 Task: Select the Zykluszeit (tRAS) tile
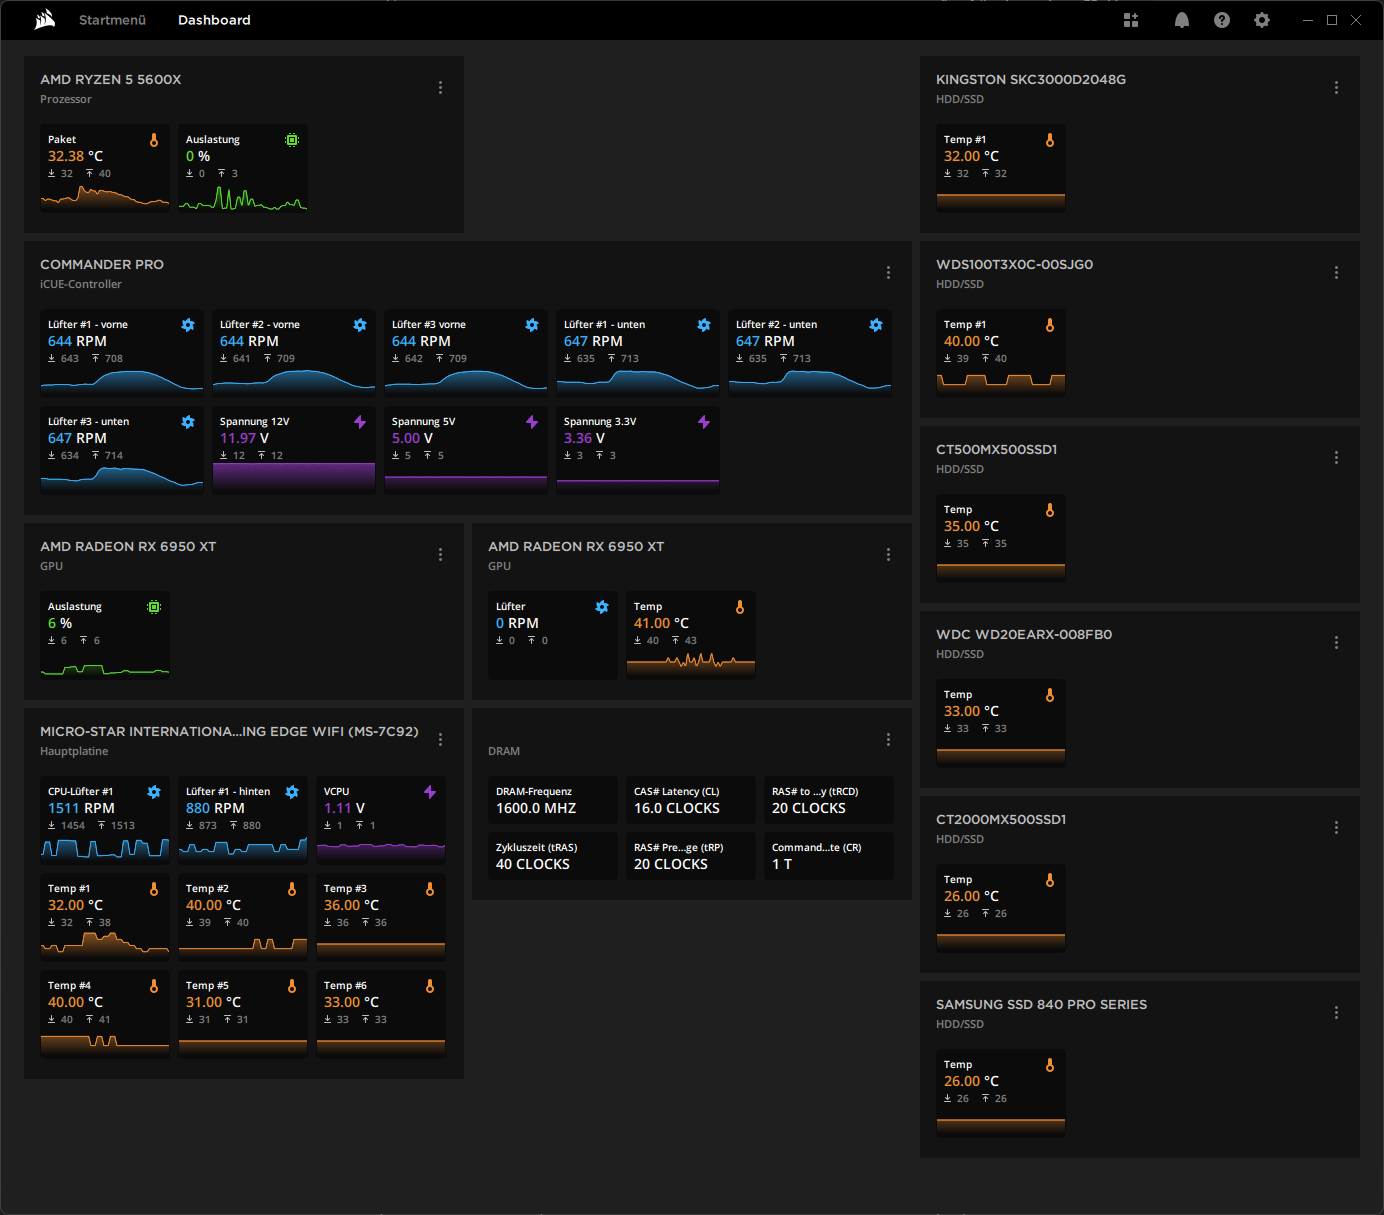pos(553,856)
